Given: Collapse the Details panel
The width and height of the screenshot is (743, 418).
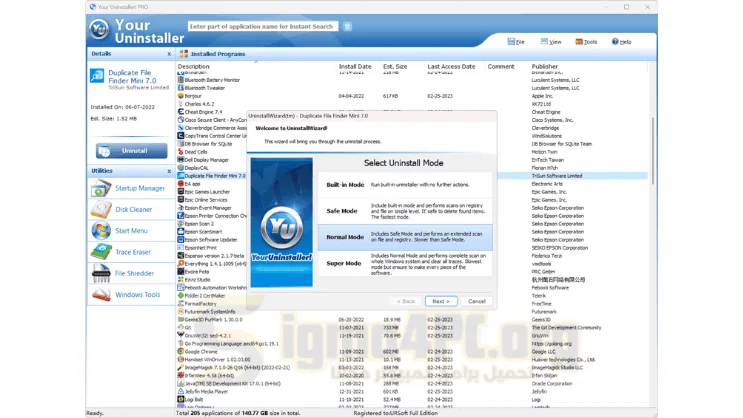Looking at the screenshot, I should click(x=169, y=54).
